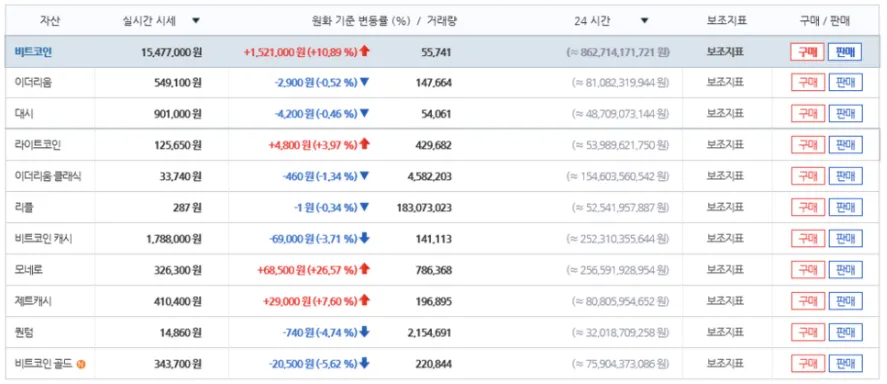Click 판매 for 제트캐시
Image resolution: width=887 pixels, height=384 pixels.
point(845,301)
